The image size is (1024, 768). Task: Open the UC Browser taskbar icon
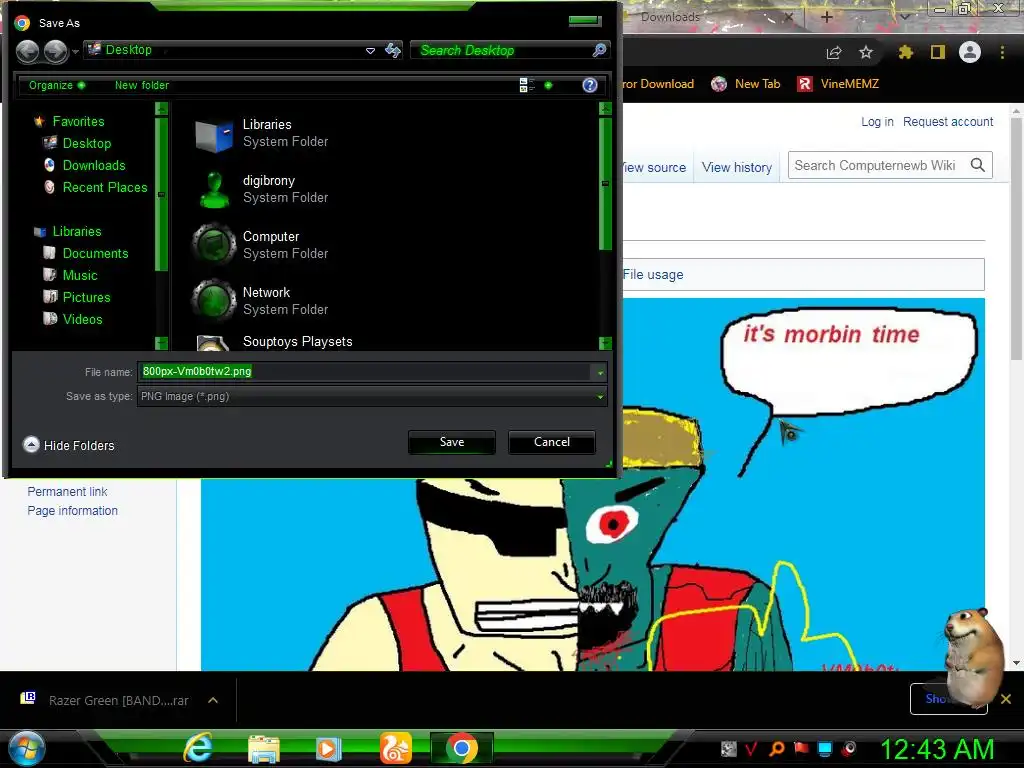pos(396,748)
